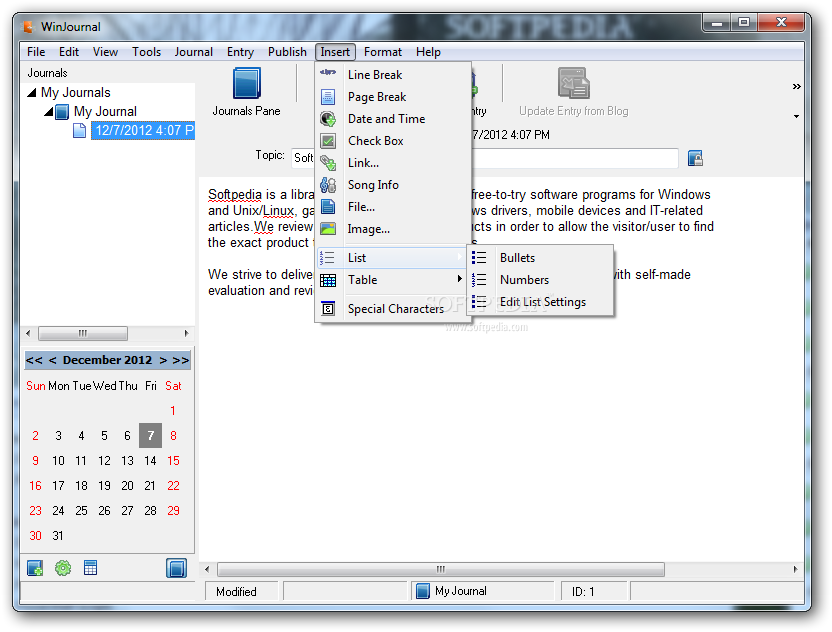
Task: Click the File document icon in menu
Action: 328,207
